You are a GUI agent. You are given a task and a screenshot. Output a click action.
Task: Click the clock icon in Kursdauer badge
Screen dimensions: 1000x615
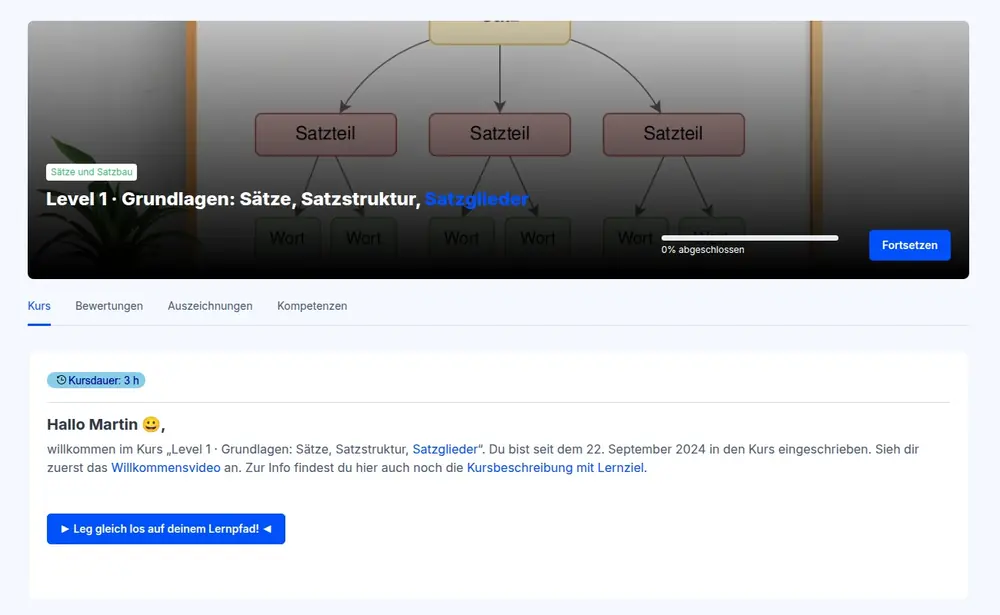[61, 380]
